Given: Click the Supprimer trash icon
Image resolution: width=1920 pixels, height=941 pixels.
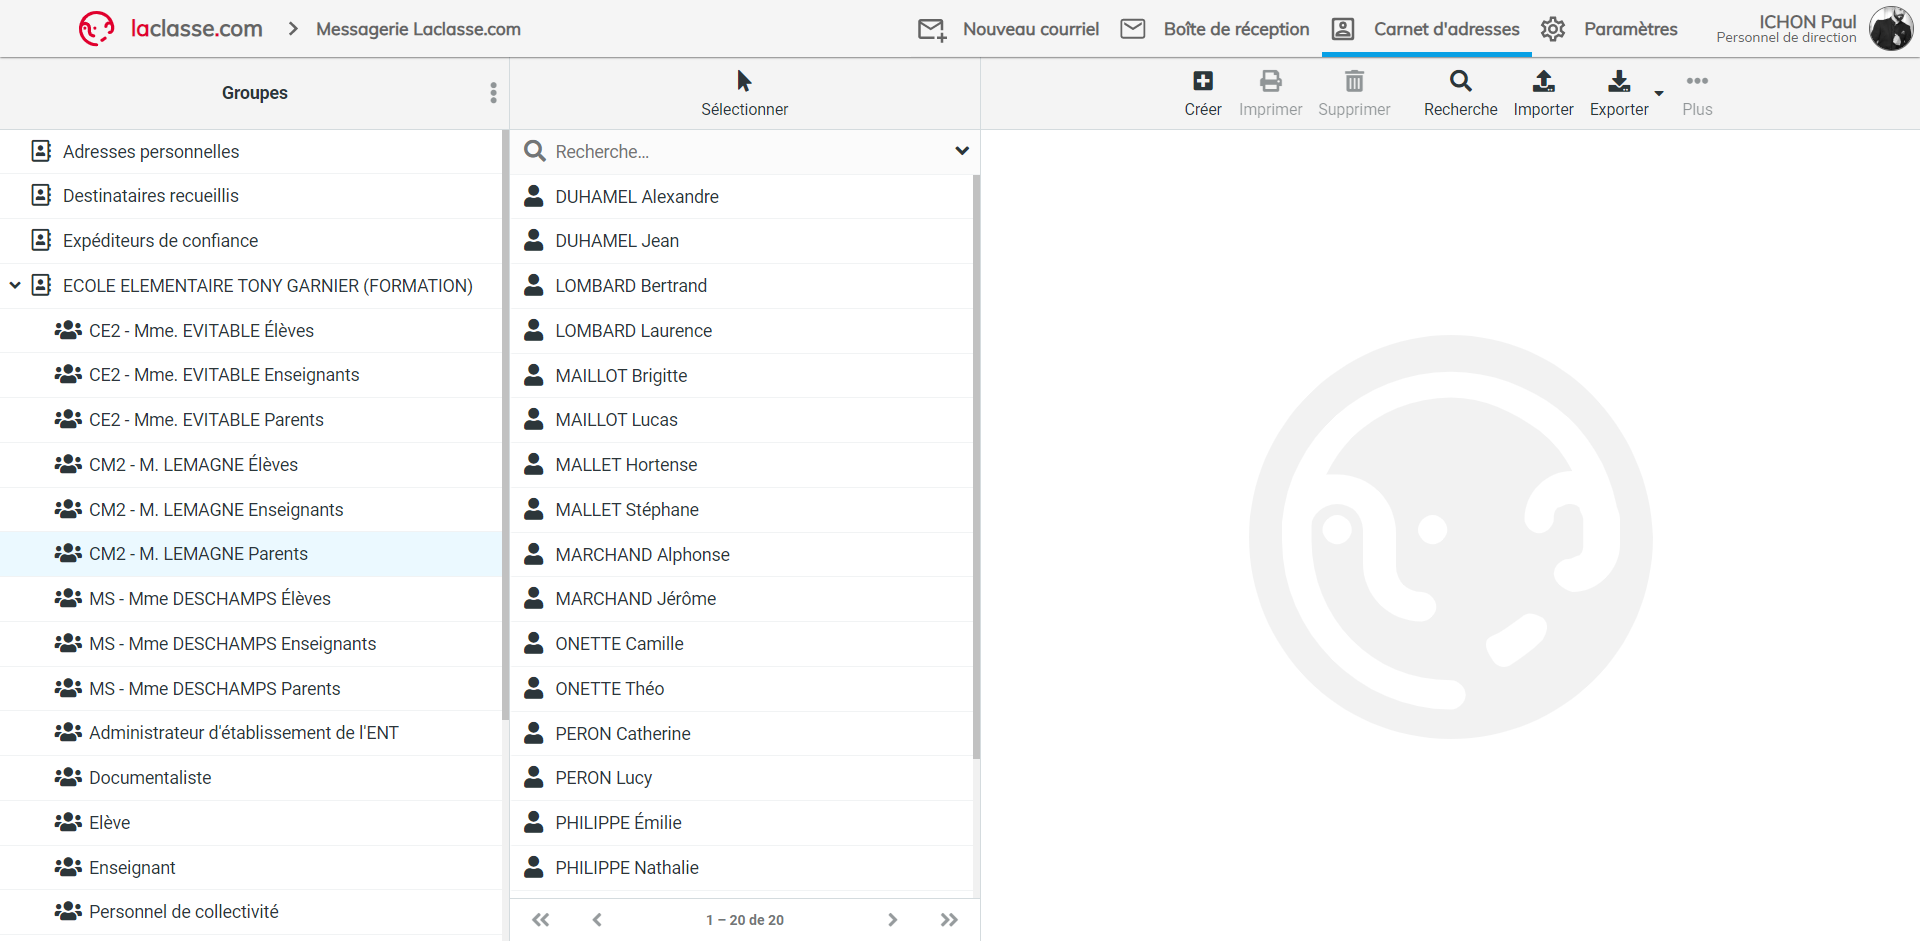Looking at the screenshot, I should tap(1353, 82).
